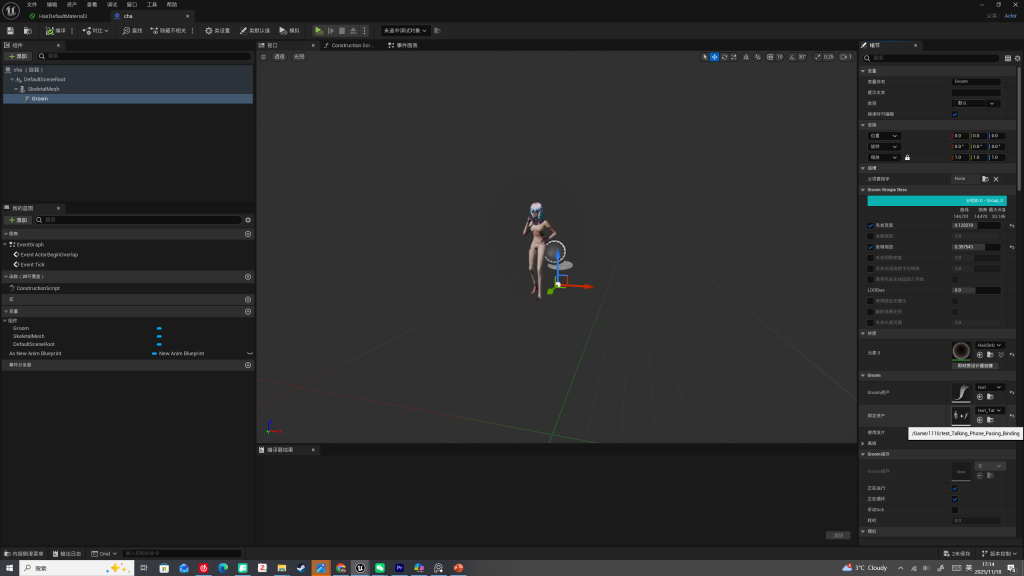The image size is (1024, 576).
Task: Switch to the Construction Script tab
Action: pyautogui.click(x=349, y=46)
